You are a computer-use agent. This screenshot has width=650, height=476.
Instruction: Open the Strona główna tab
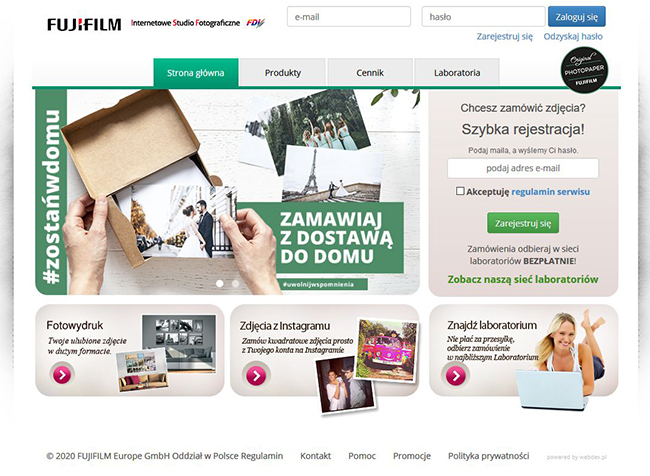196,73
